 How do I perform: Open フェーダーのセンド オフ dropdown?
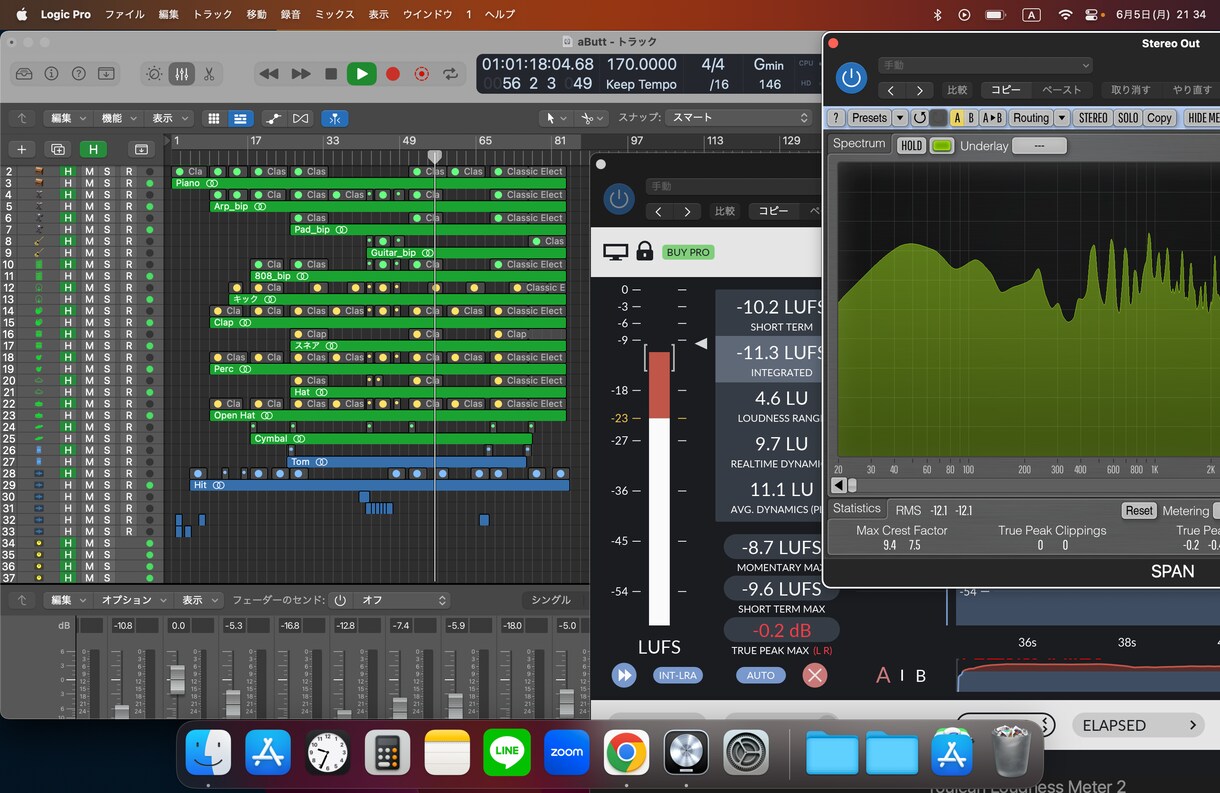coord(403,600)
